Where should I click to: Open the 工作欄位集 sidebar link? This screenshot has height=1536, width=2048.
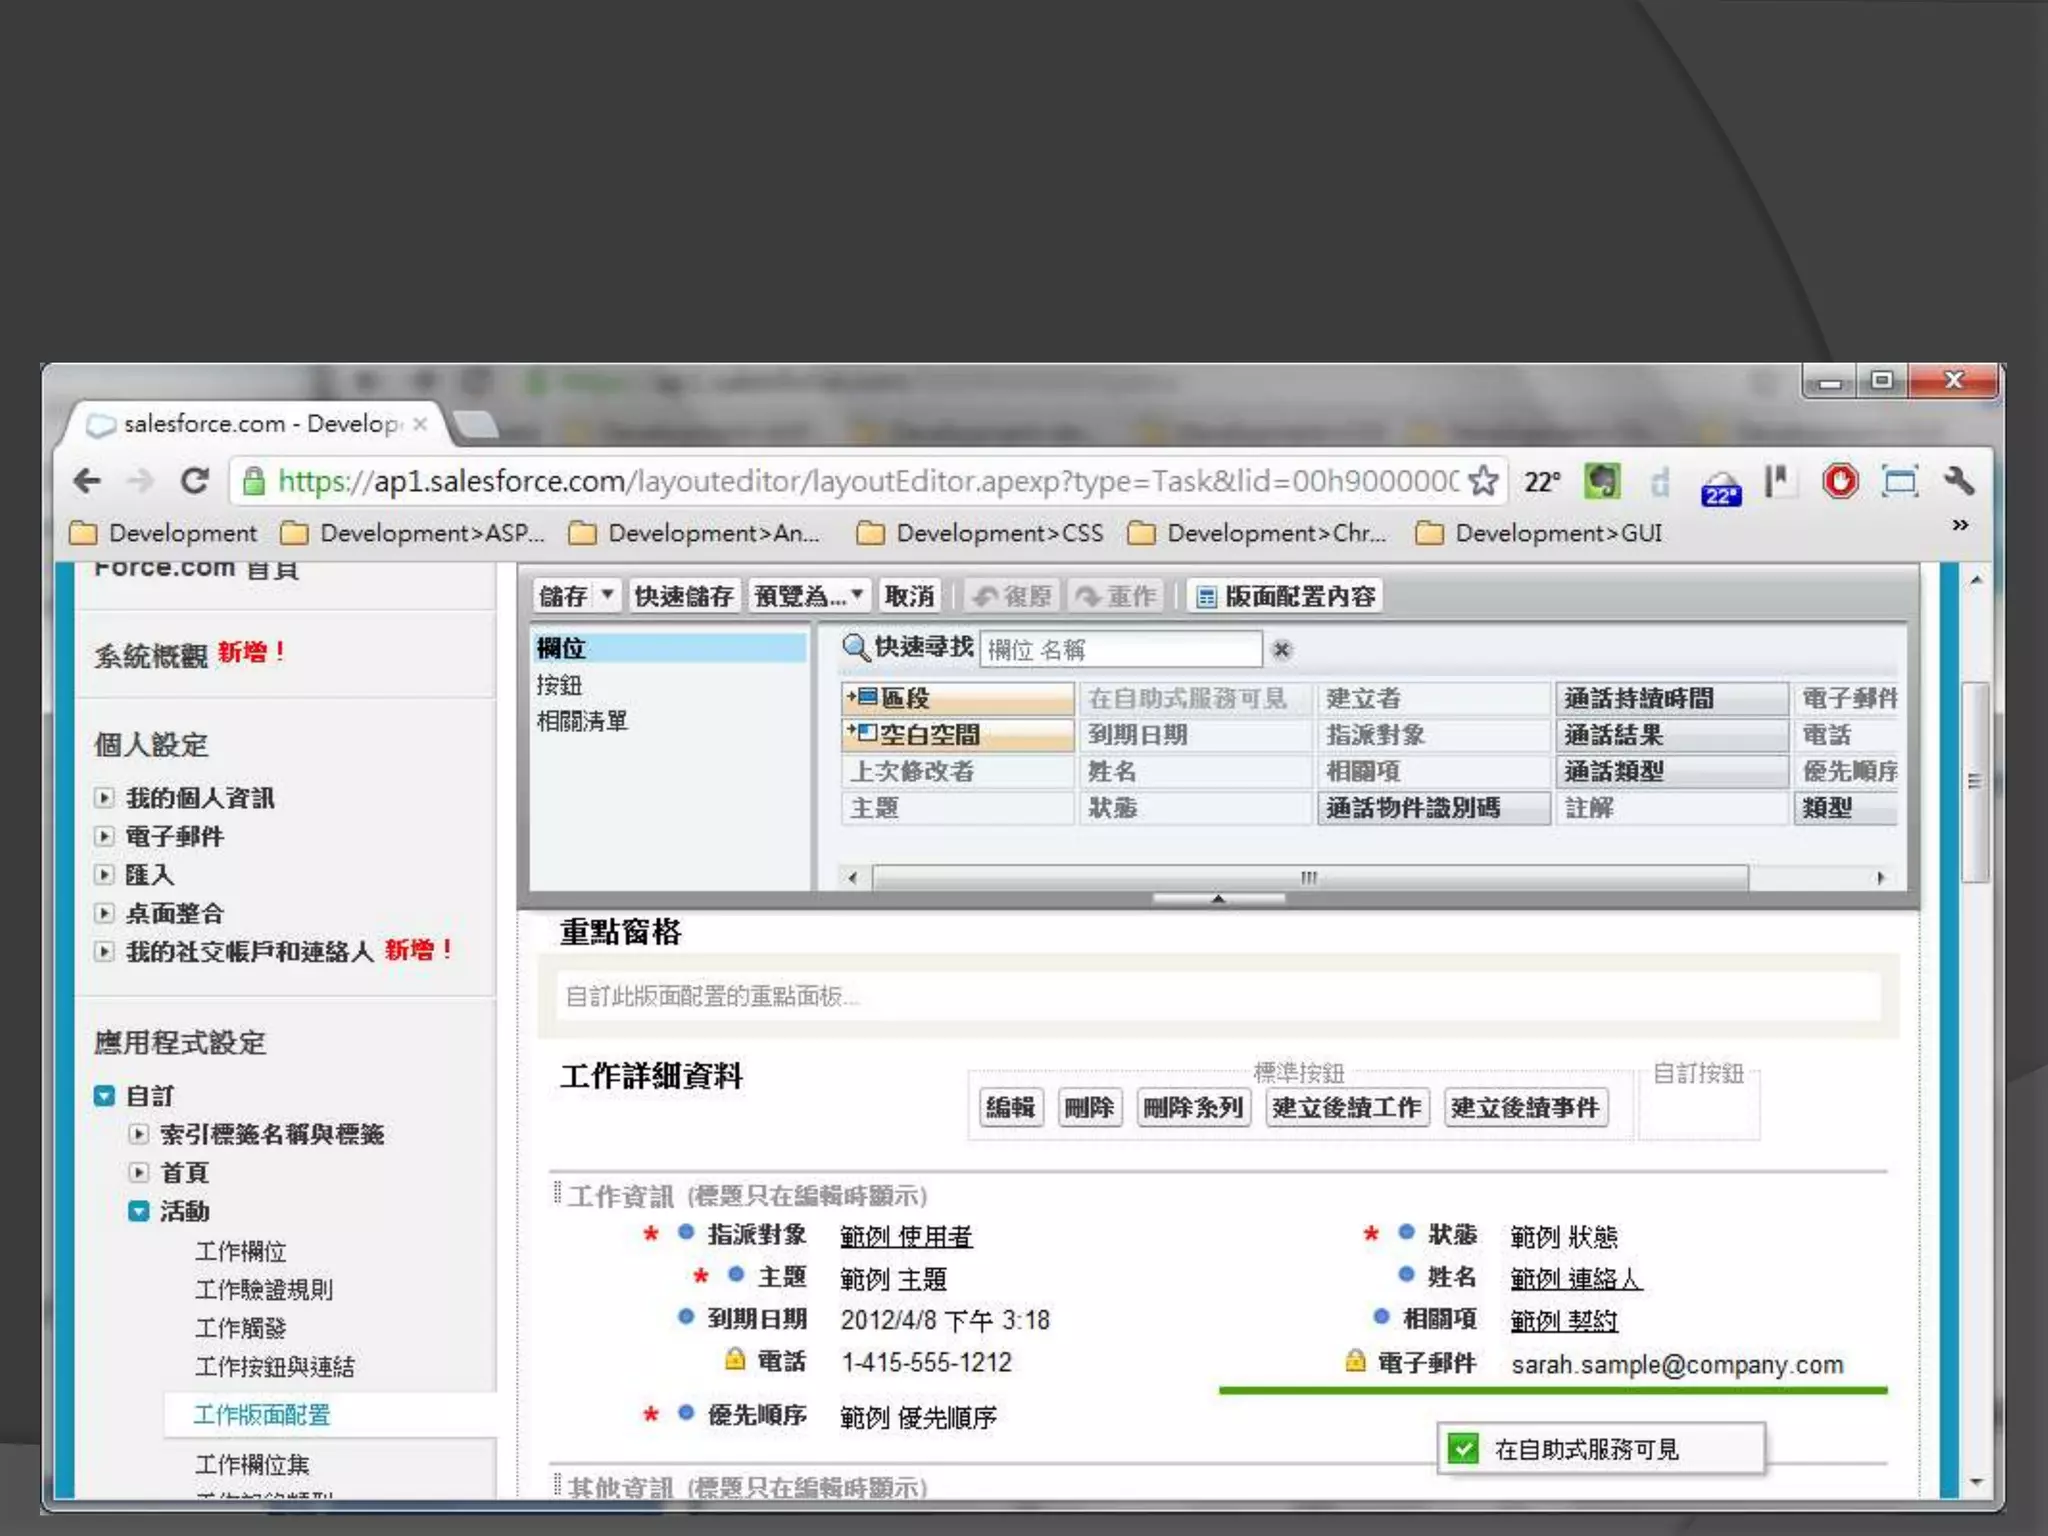pos(252,1464)
